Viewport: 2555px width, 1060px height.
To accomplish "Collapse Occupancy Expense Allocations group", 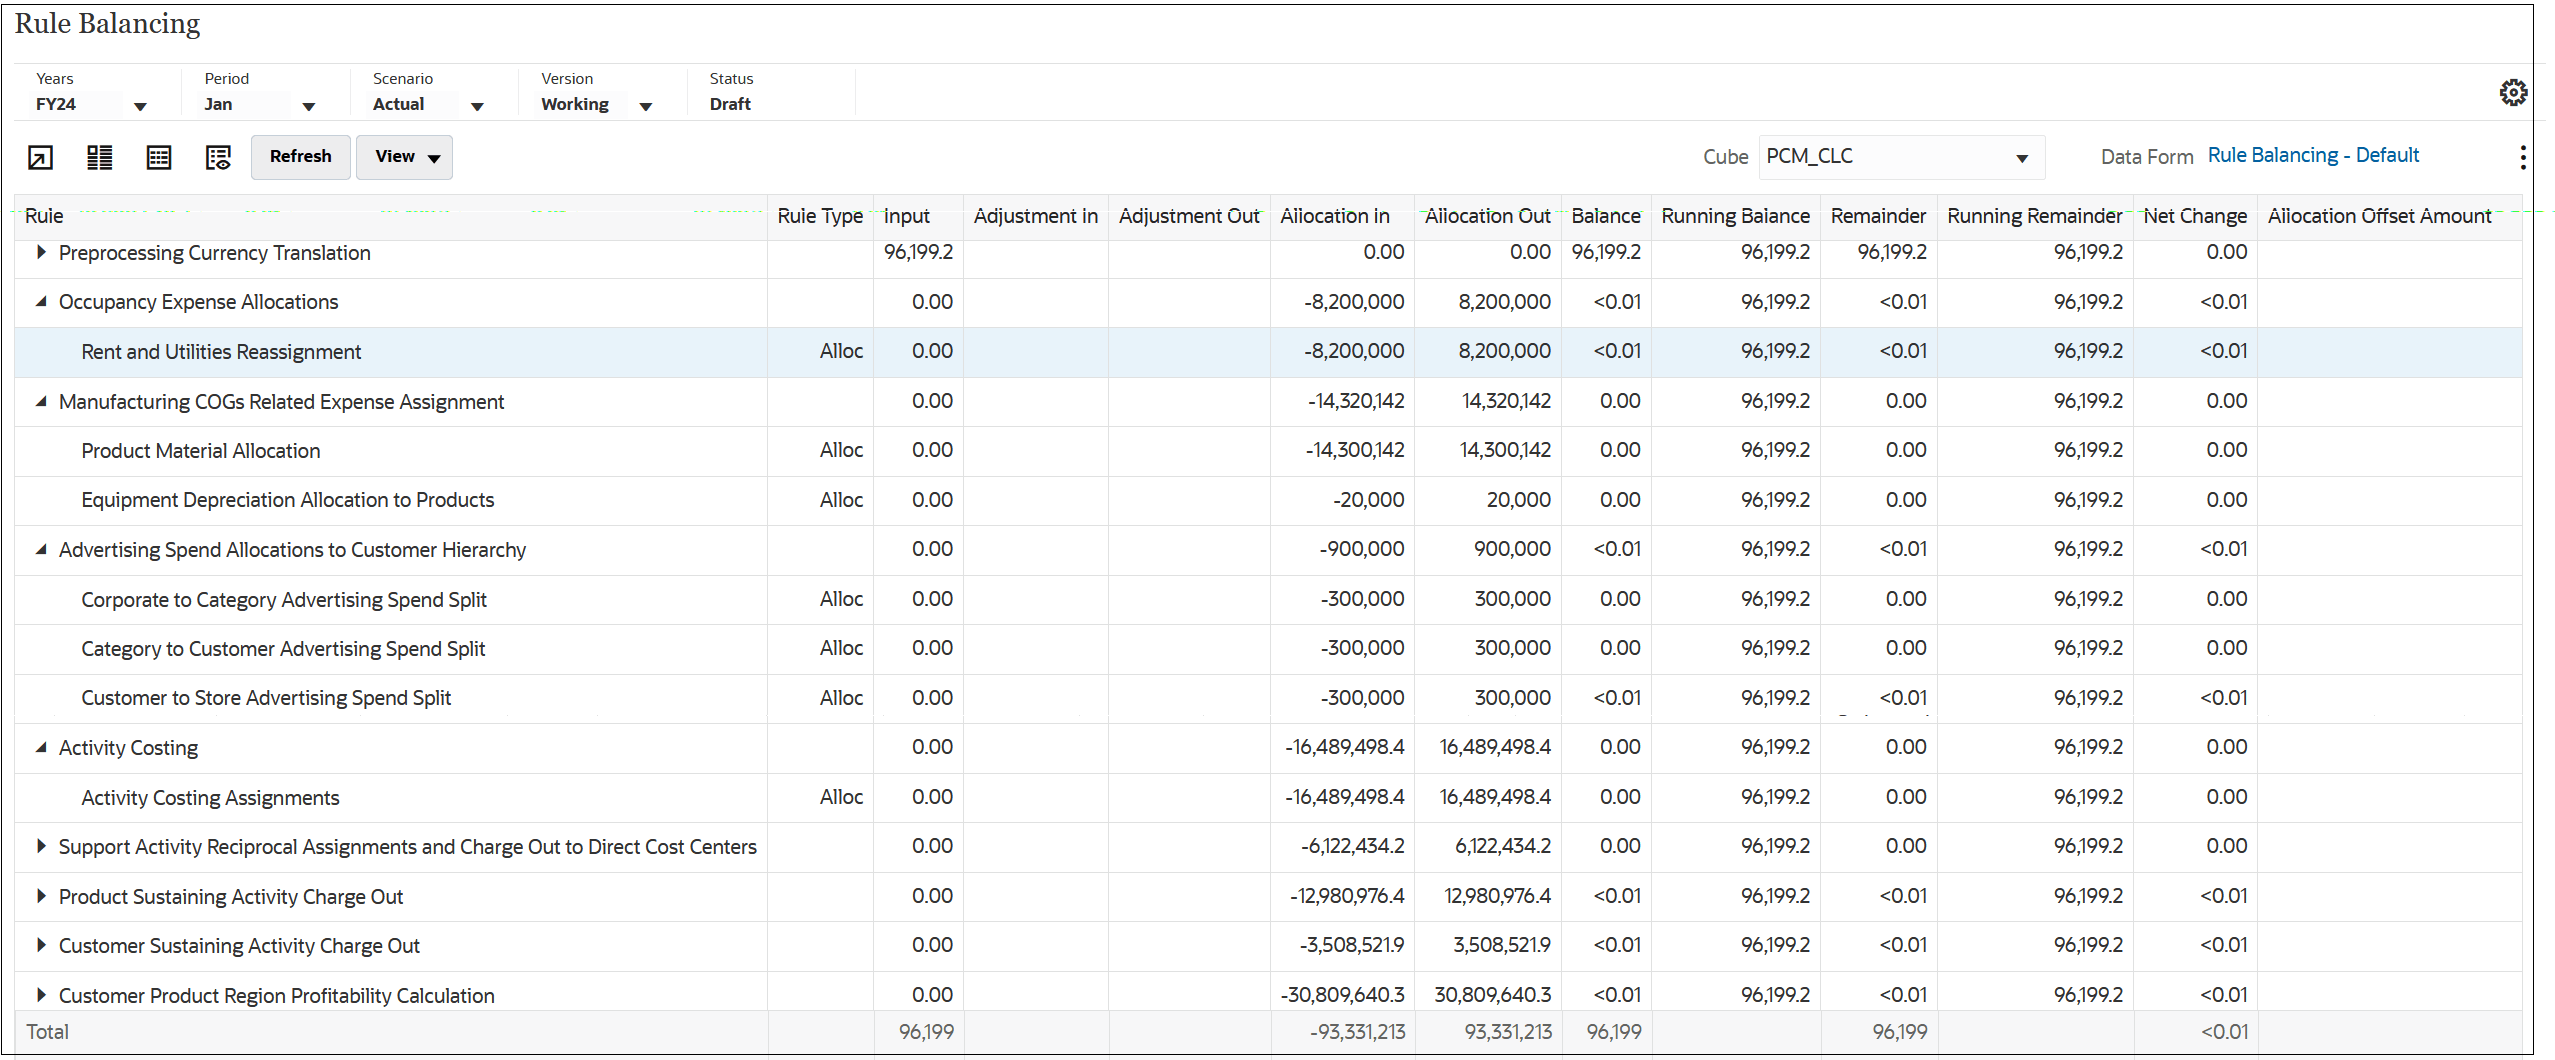I will tap(41, 301).
